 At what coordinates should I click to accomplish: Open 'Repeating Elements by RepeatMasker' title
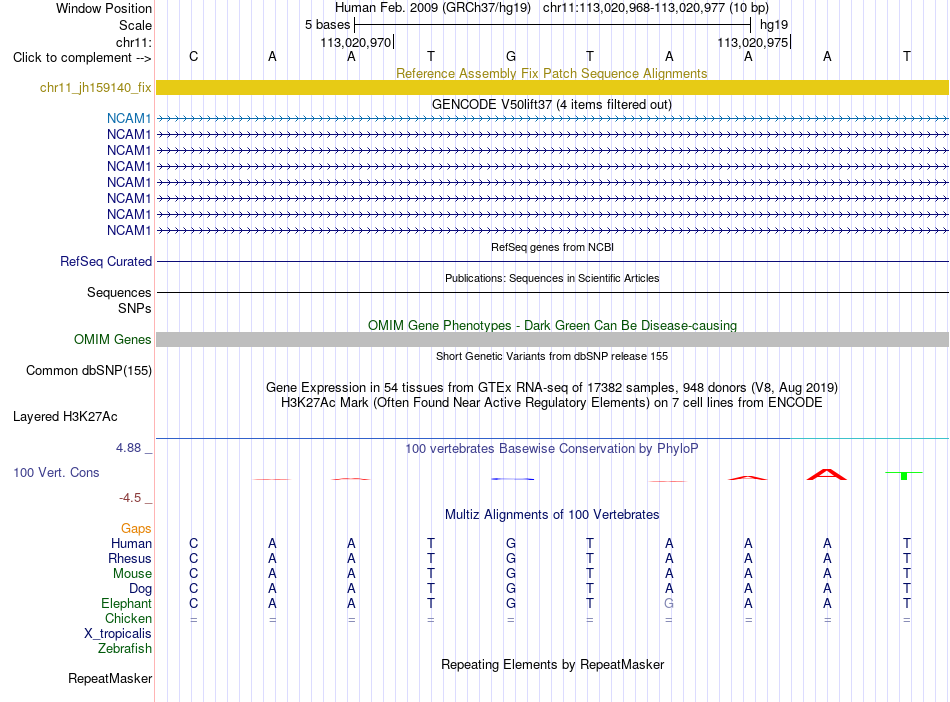(553, 664)
